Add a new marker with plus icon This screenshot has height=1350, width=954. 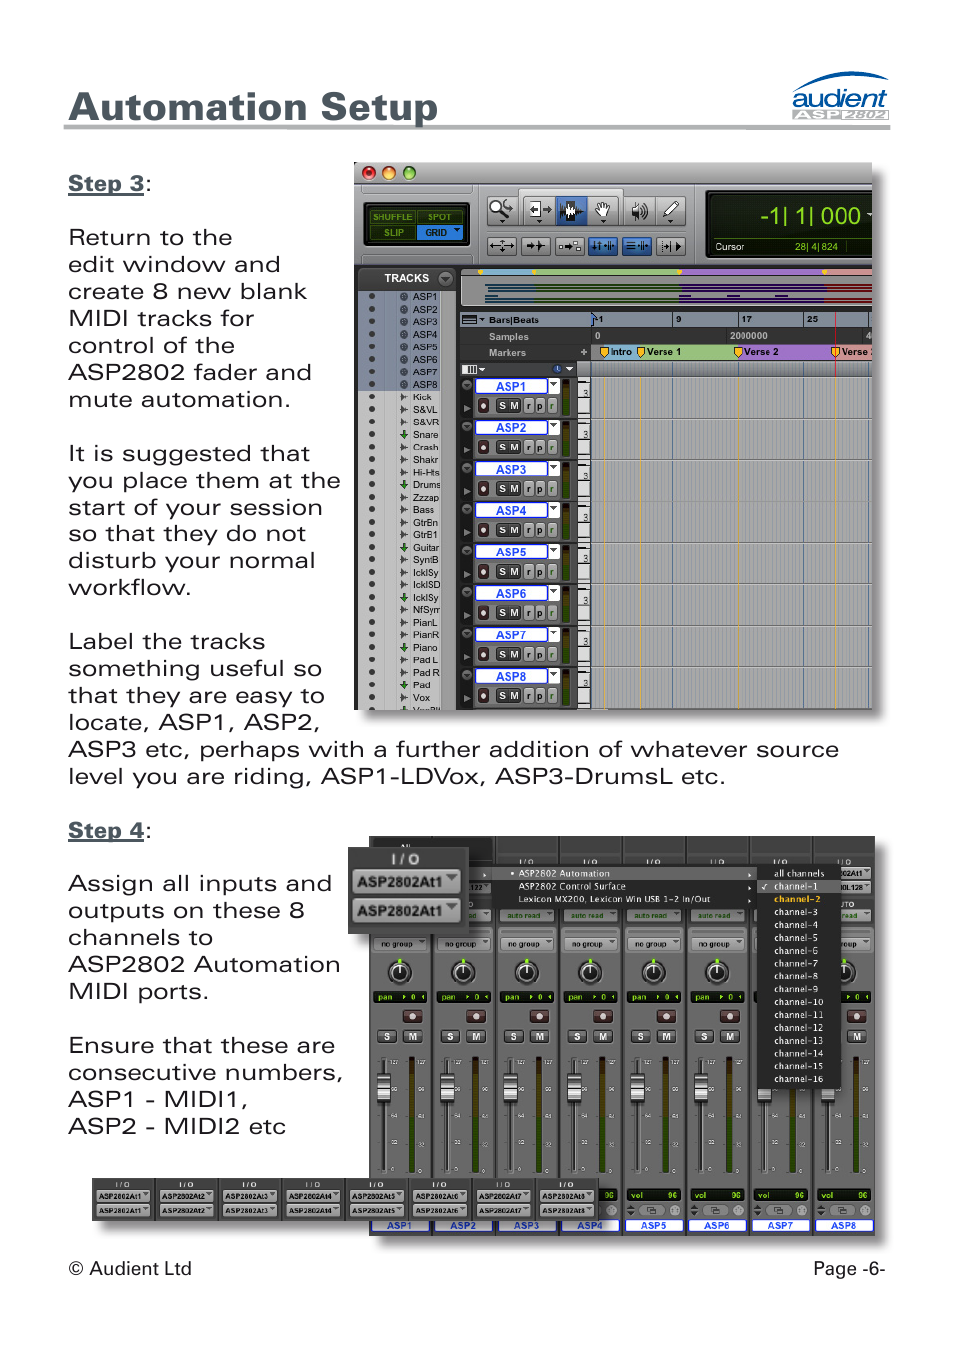point(584,352)
